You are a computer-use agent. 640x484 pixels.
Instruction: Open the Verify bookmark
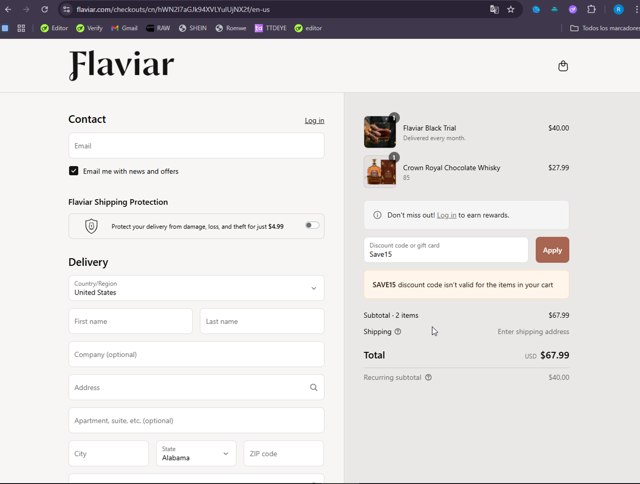89,28
